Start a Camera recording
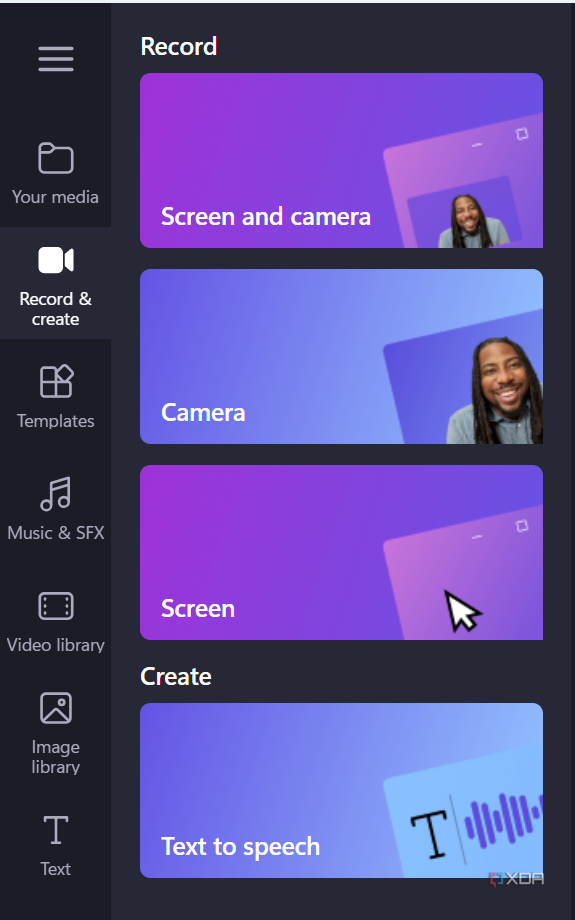Image resolution: width=575 pixels, height=920 pixels. click(x=341, y=356)
